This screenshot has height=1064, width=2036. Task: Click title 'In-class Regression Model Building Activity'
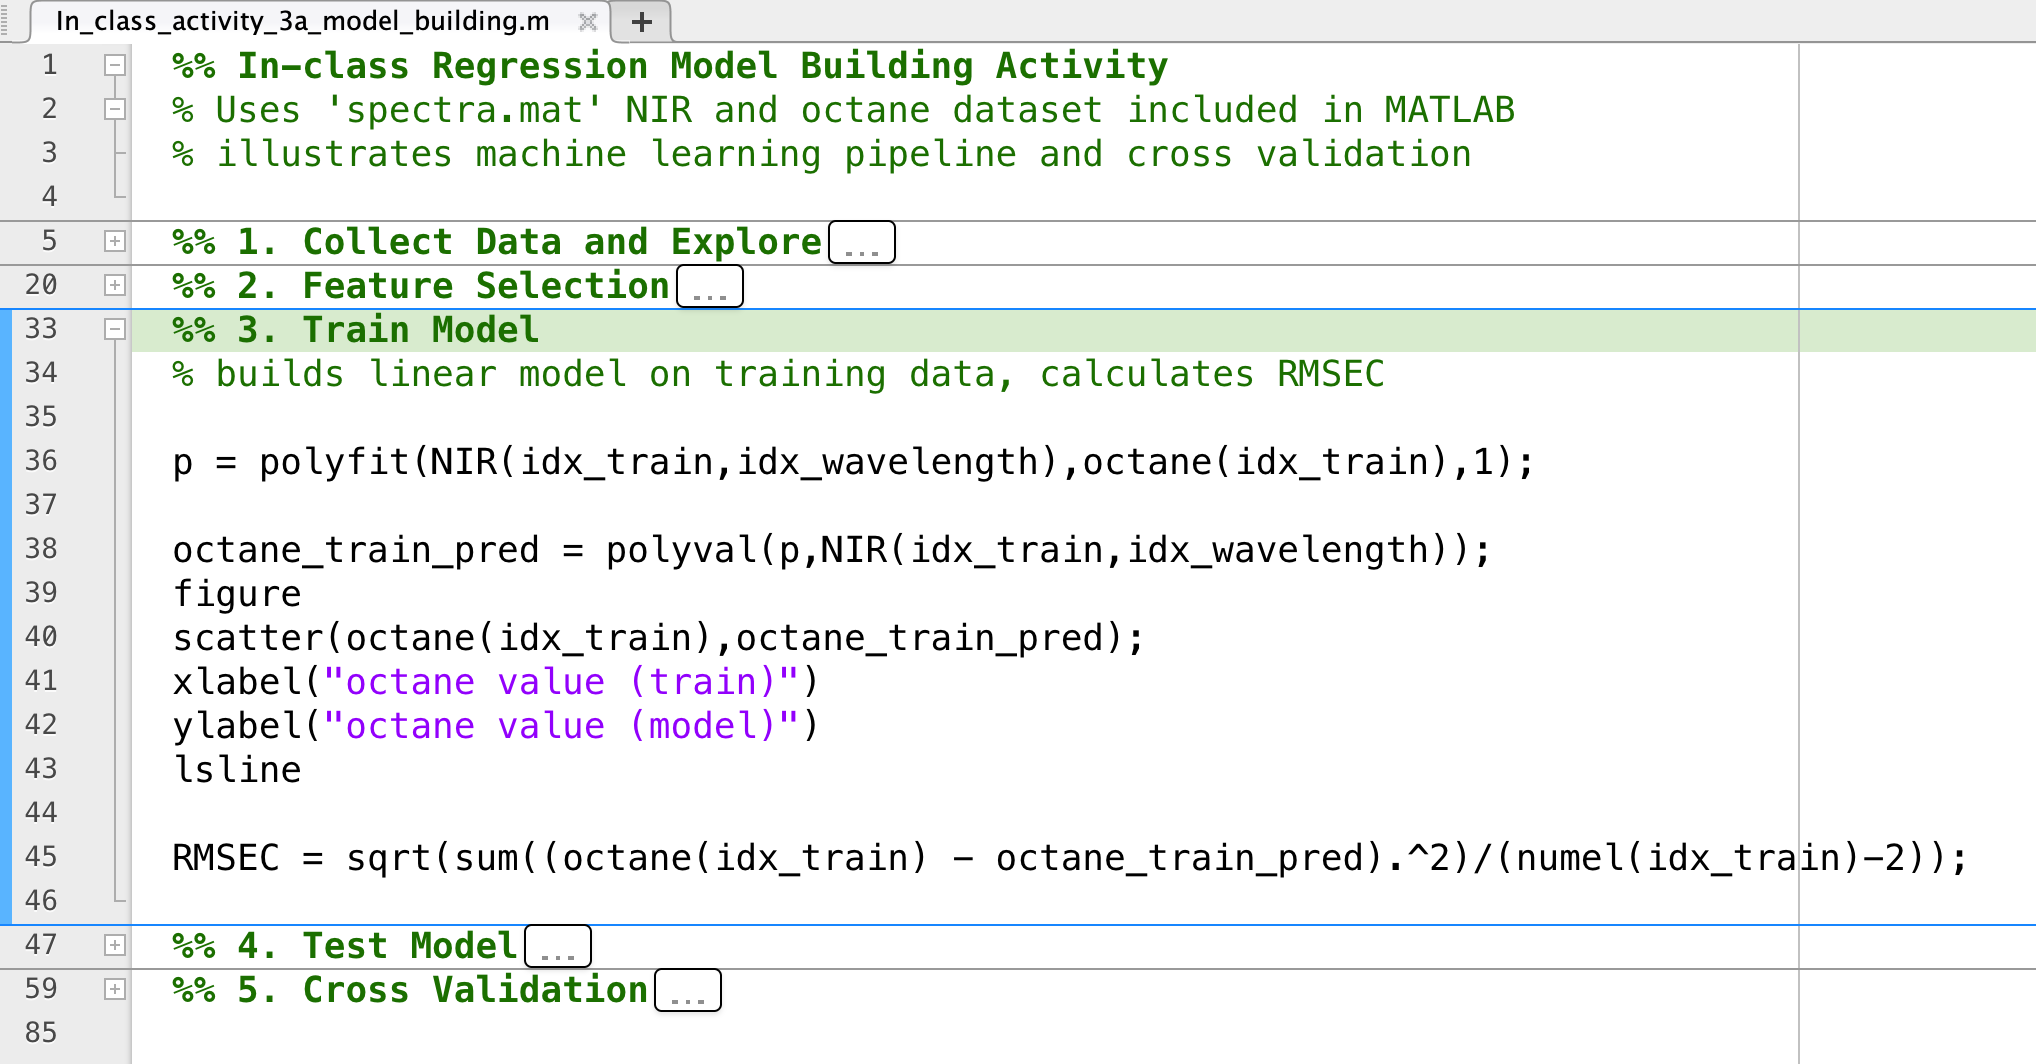click(x=702, y=66)
